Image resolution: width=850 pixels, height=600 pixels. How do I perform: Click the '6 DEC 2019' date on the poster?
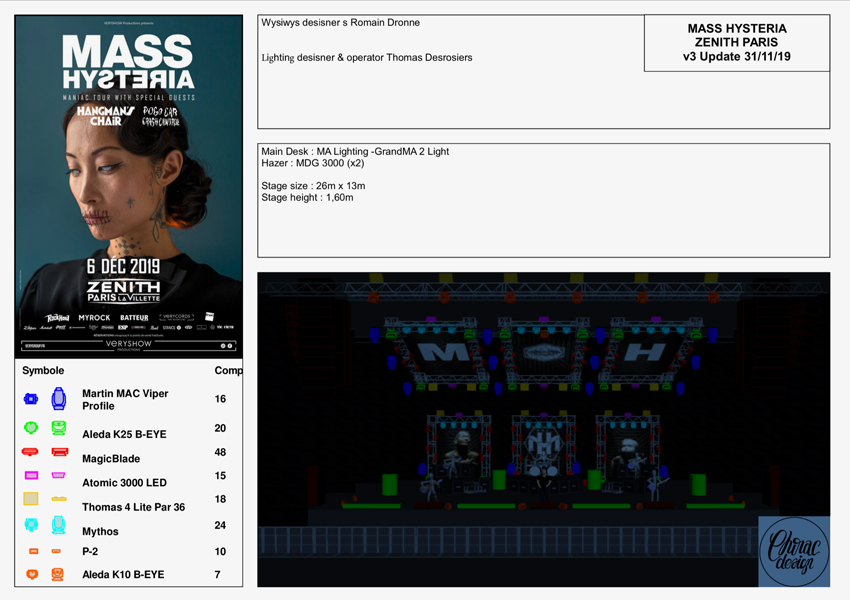pyautogui.click(x=124, y=267)
